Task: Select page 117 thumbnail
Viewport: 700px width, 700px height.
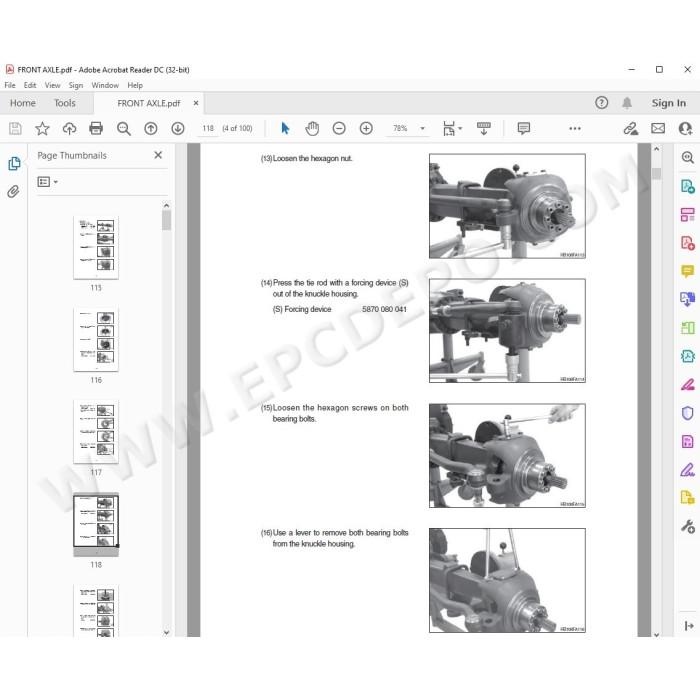Action: pyautogui.click(x=96, y=432)
